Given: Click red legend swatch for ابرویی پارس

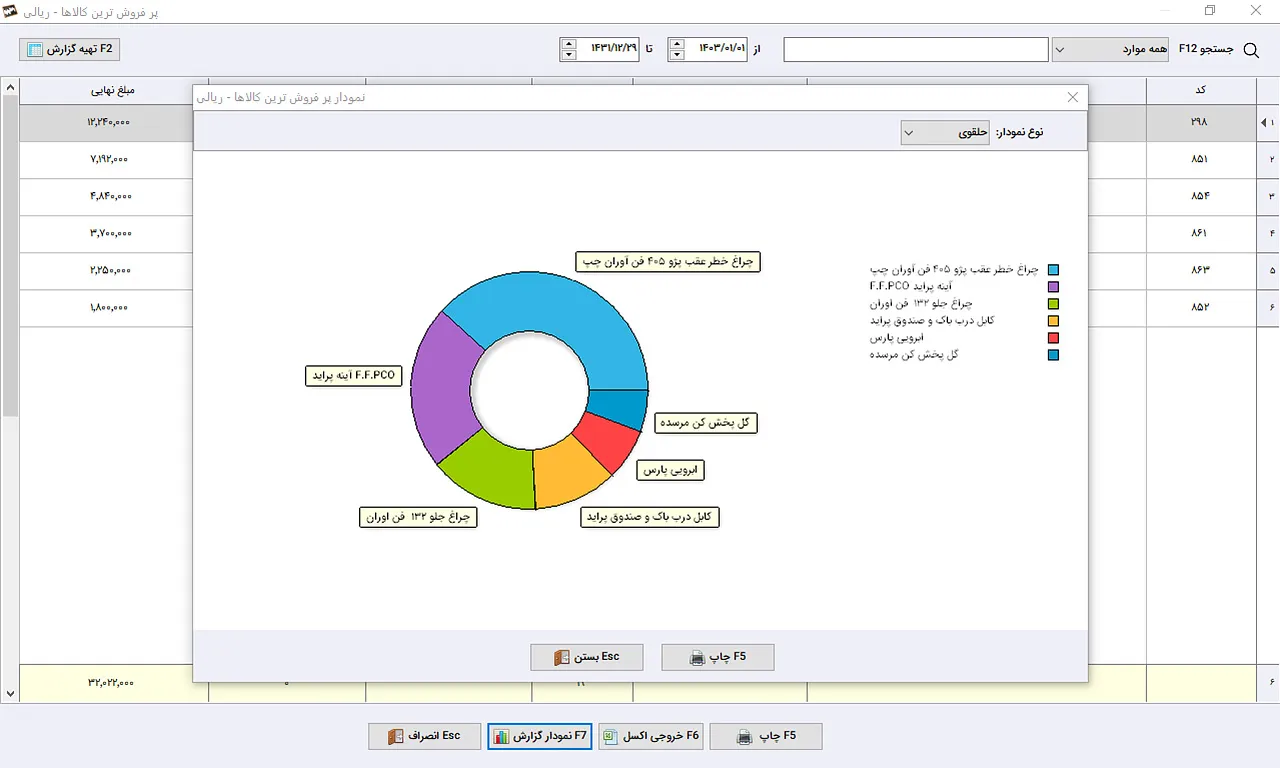Looking at the screenshot, I should coord(1053,338).
